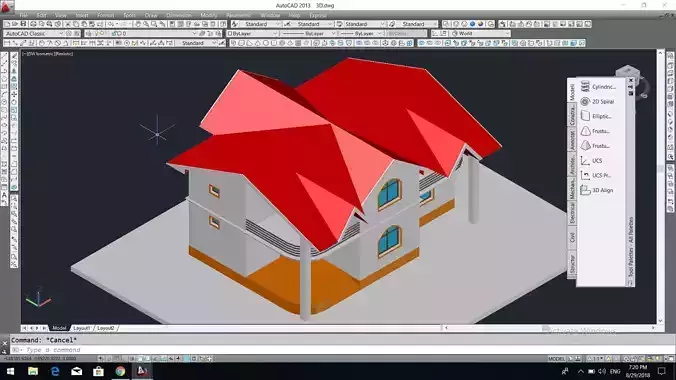Click the Elliptical Cylinder tool in palette
This screenshot has height=380, width=676.
(596, 116)
